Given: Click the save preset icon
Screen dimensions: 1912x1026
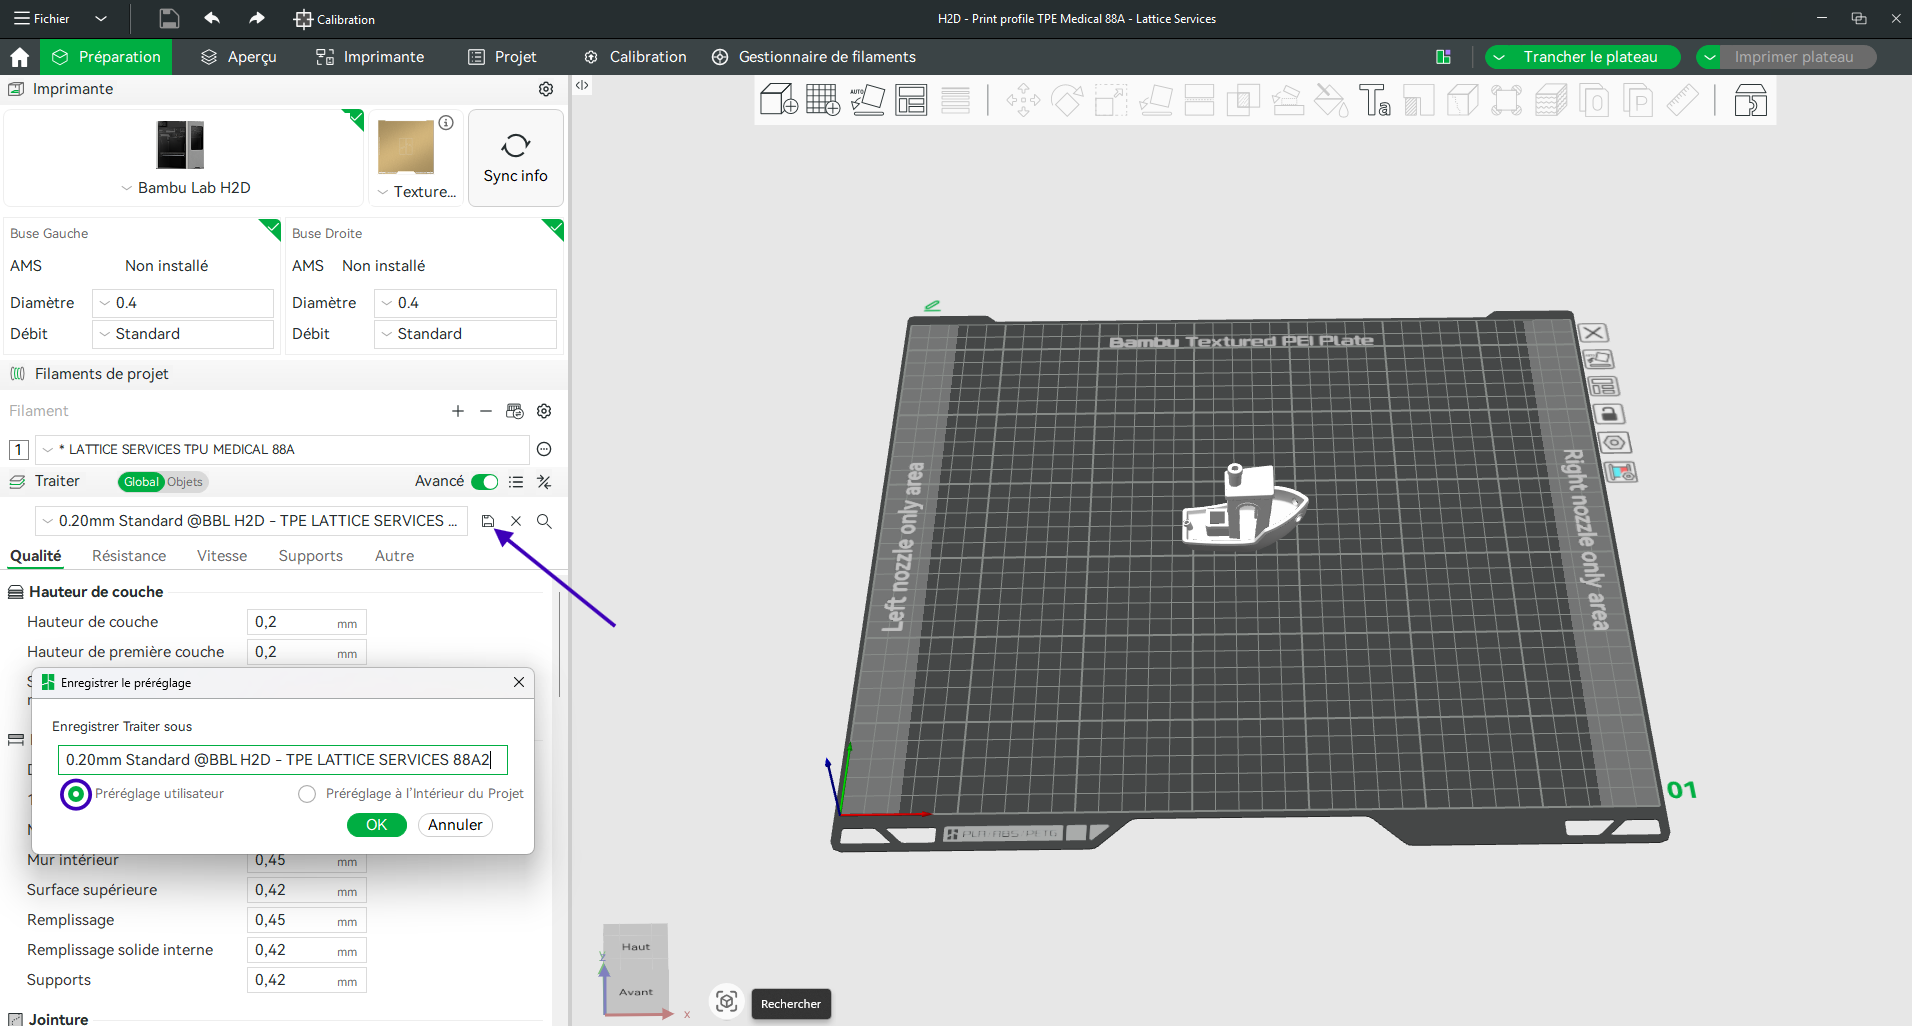Looking at the screenshot, I should (488, 521).
